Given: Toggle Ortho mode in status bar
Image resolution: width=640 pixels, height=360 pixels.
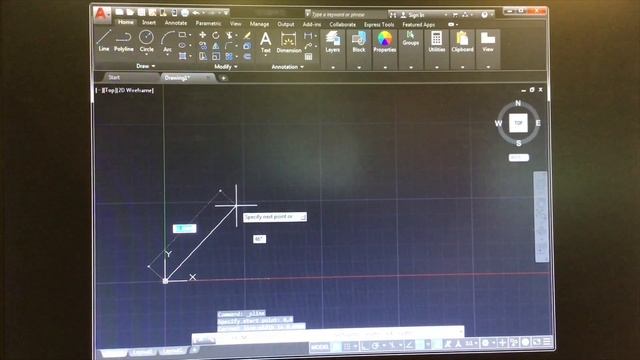Looking at the screenshot, I should pyautogui.click(x=365, y=346).
